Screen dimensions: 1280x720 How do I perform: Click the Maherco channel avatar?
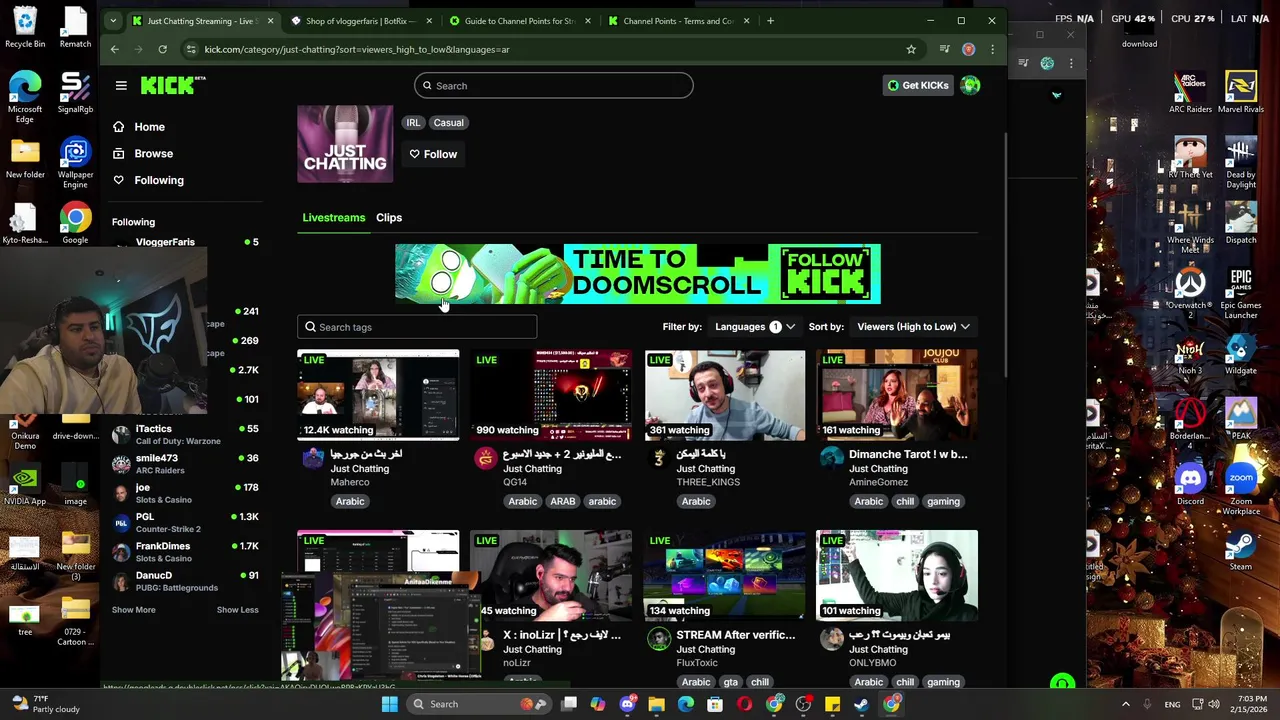(x=313, y=458)
